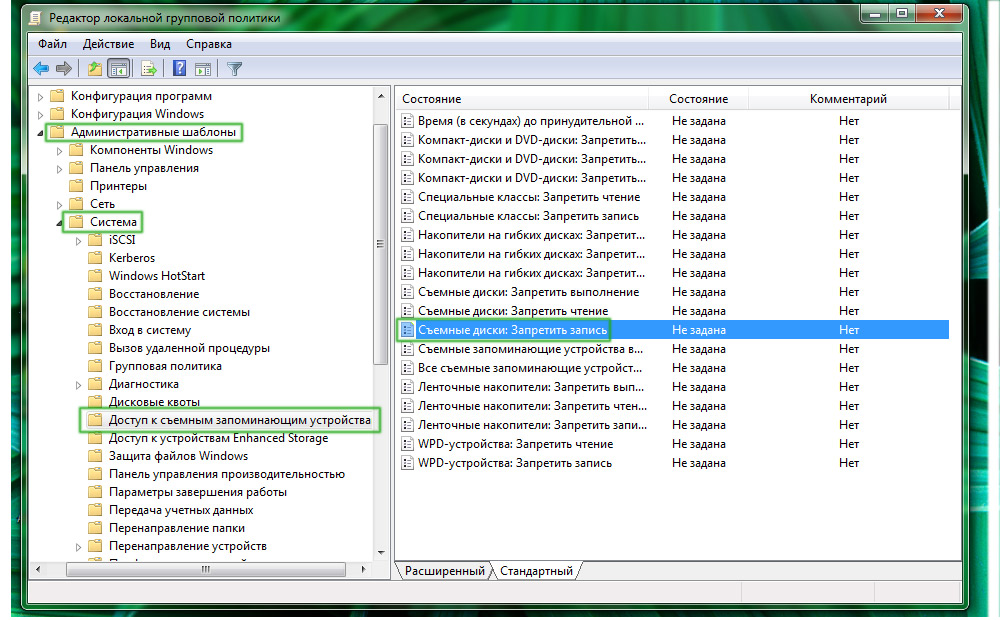The height and width of the screenshot is (620, 1000).
Task: Expand the Диагностика folder arrow
Action: (x=79, y=384)
